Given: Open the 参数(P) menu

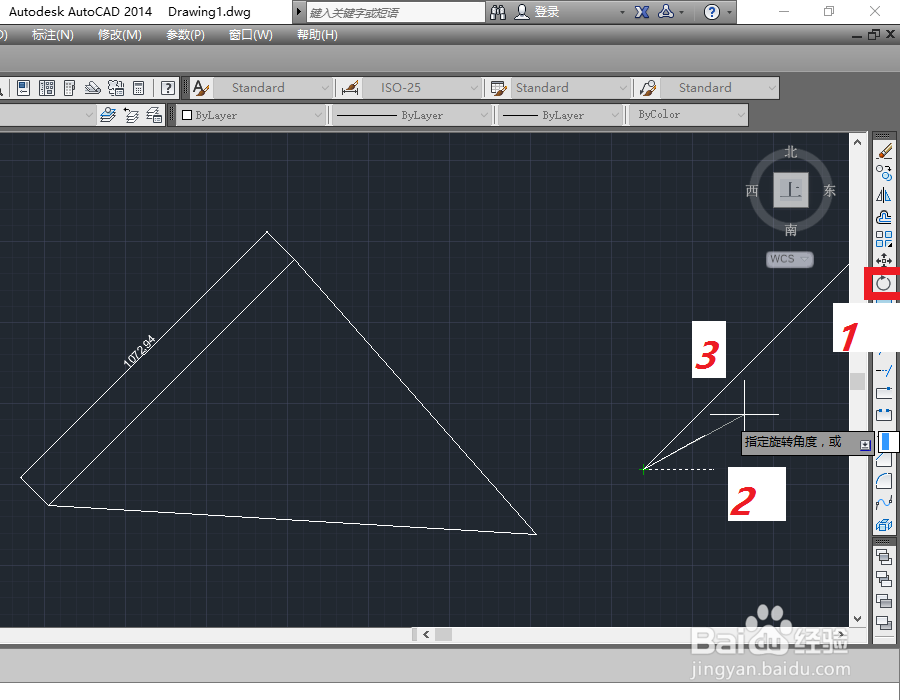Looking at the screenshot, I should (x=185, y=35).
